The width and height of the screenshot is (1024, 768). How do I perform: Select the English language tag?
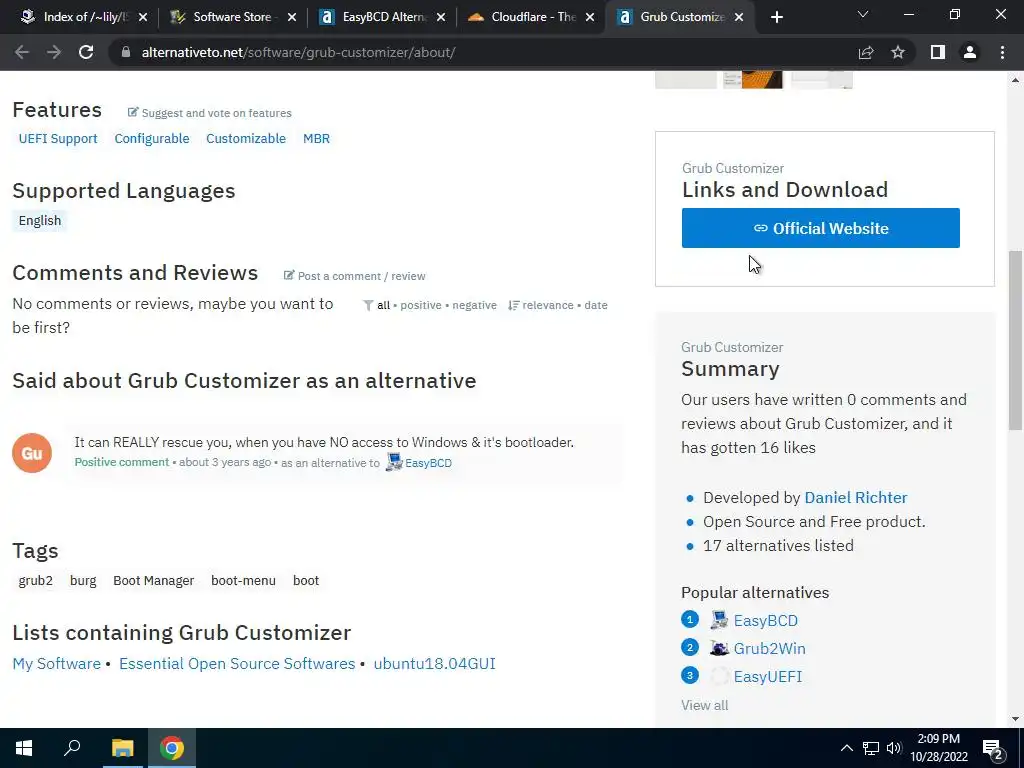point(40,221)
